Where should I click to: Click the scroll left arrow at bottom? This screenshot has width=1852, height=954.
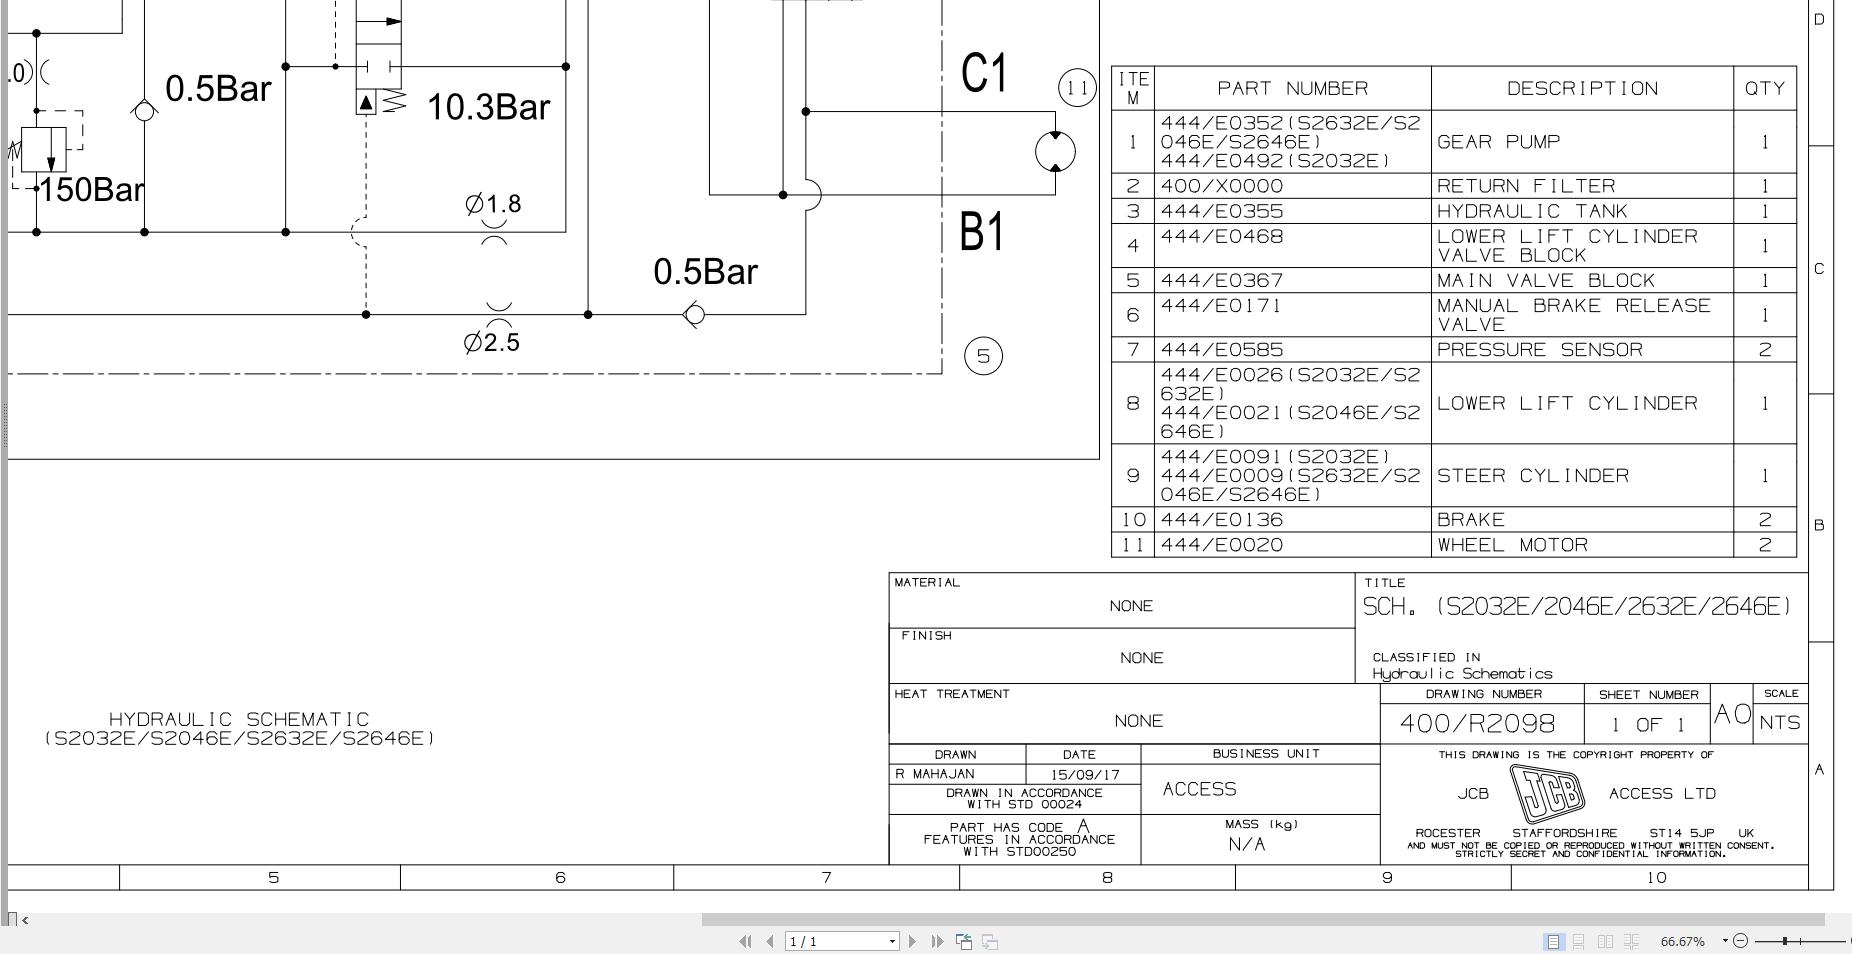tap(25, 920)
